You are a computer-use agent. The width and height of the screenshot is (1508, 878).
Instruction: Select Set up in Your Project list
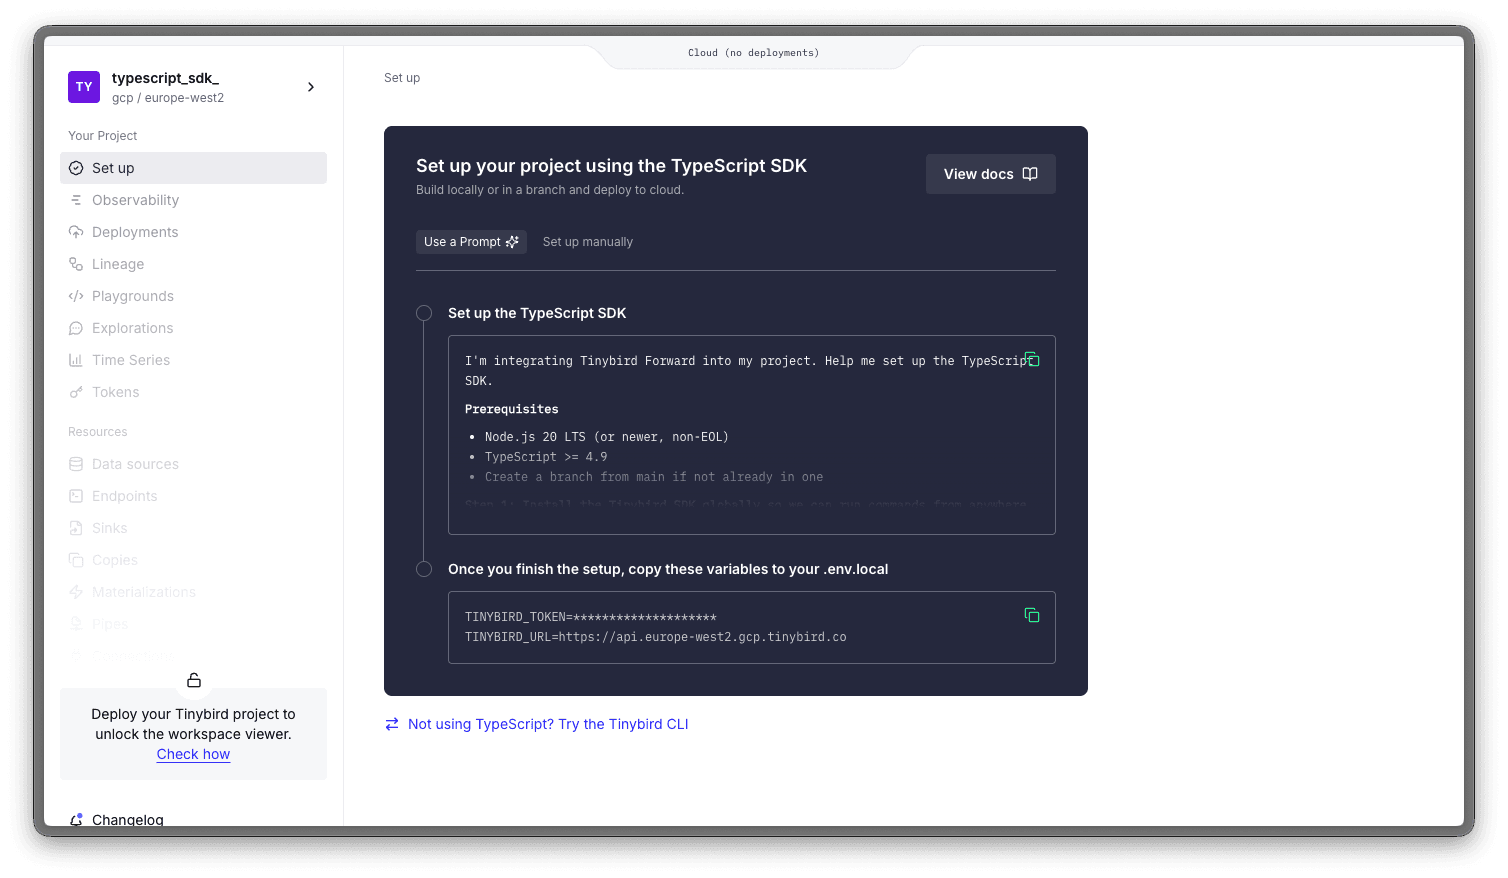[112, 167]
